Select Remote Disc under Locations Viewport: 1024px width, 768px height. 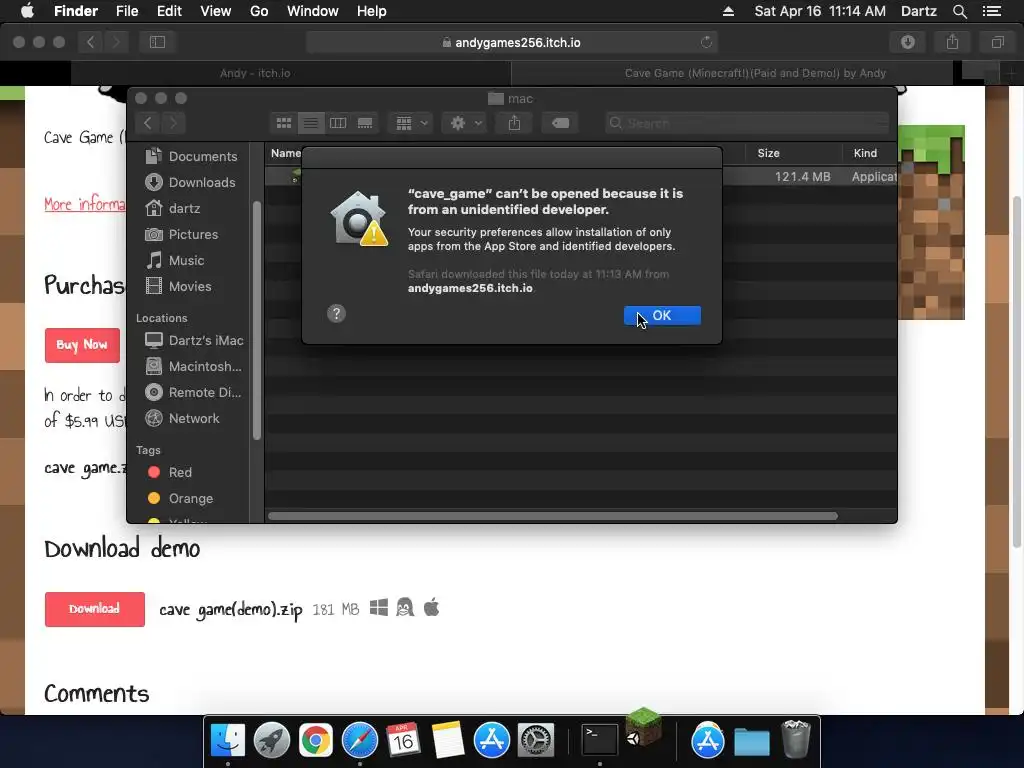click(x=194, y=392)
